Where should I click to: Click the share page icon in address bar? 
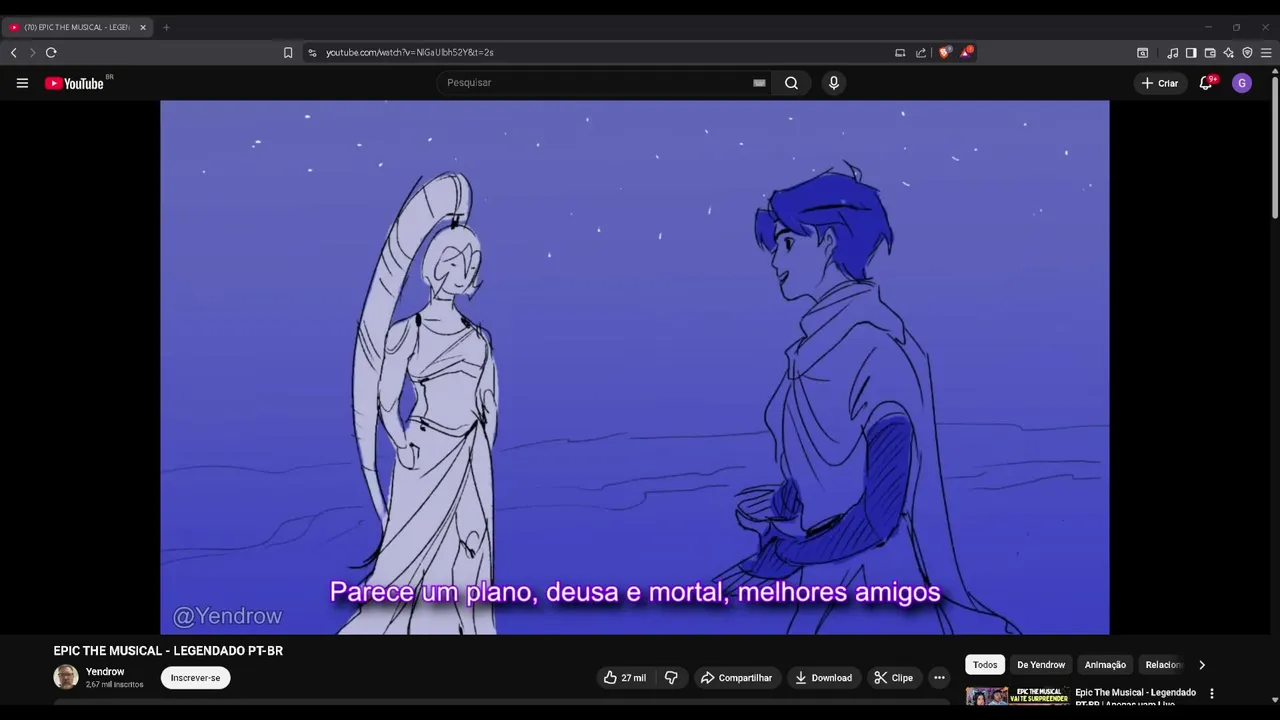tap(921, 52)
